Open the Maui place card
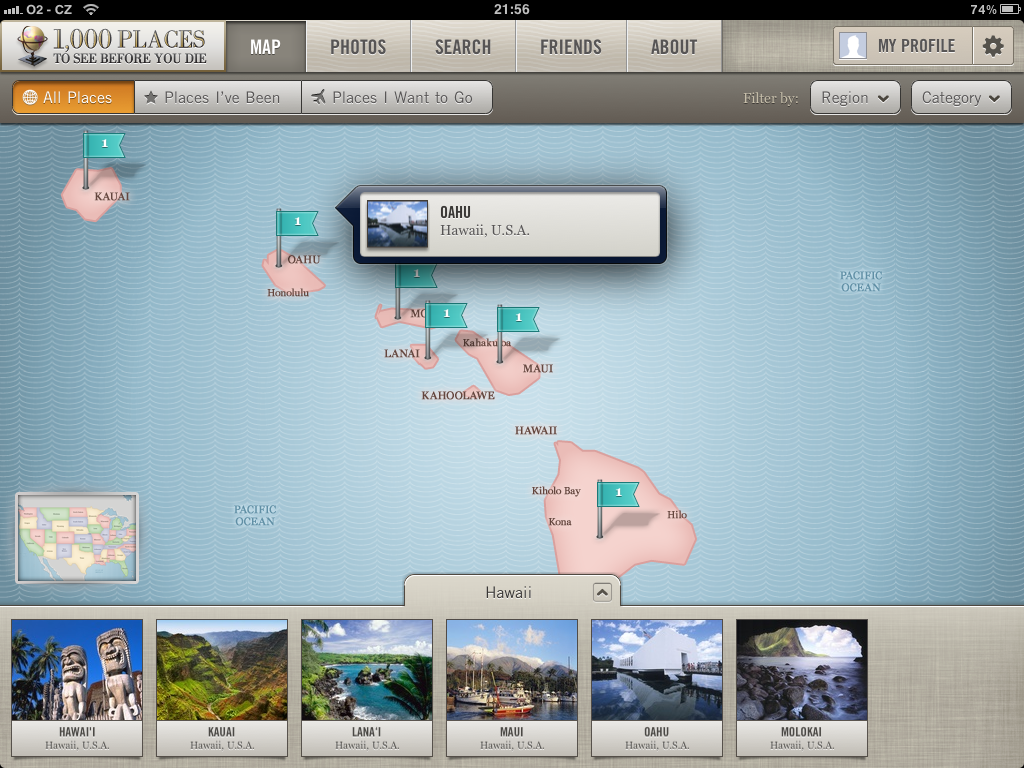1024x768 pixels. click(512, 688)
